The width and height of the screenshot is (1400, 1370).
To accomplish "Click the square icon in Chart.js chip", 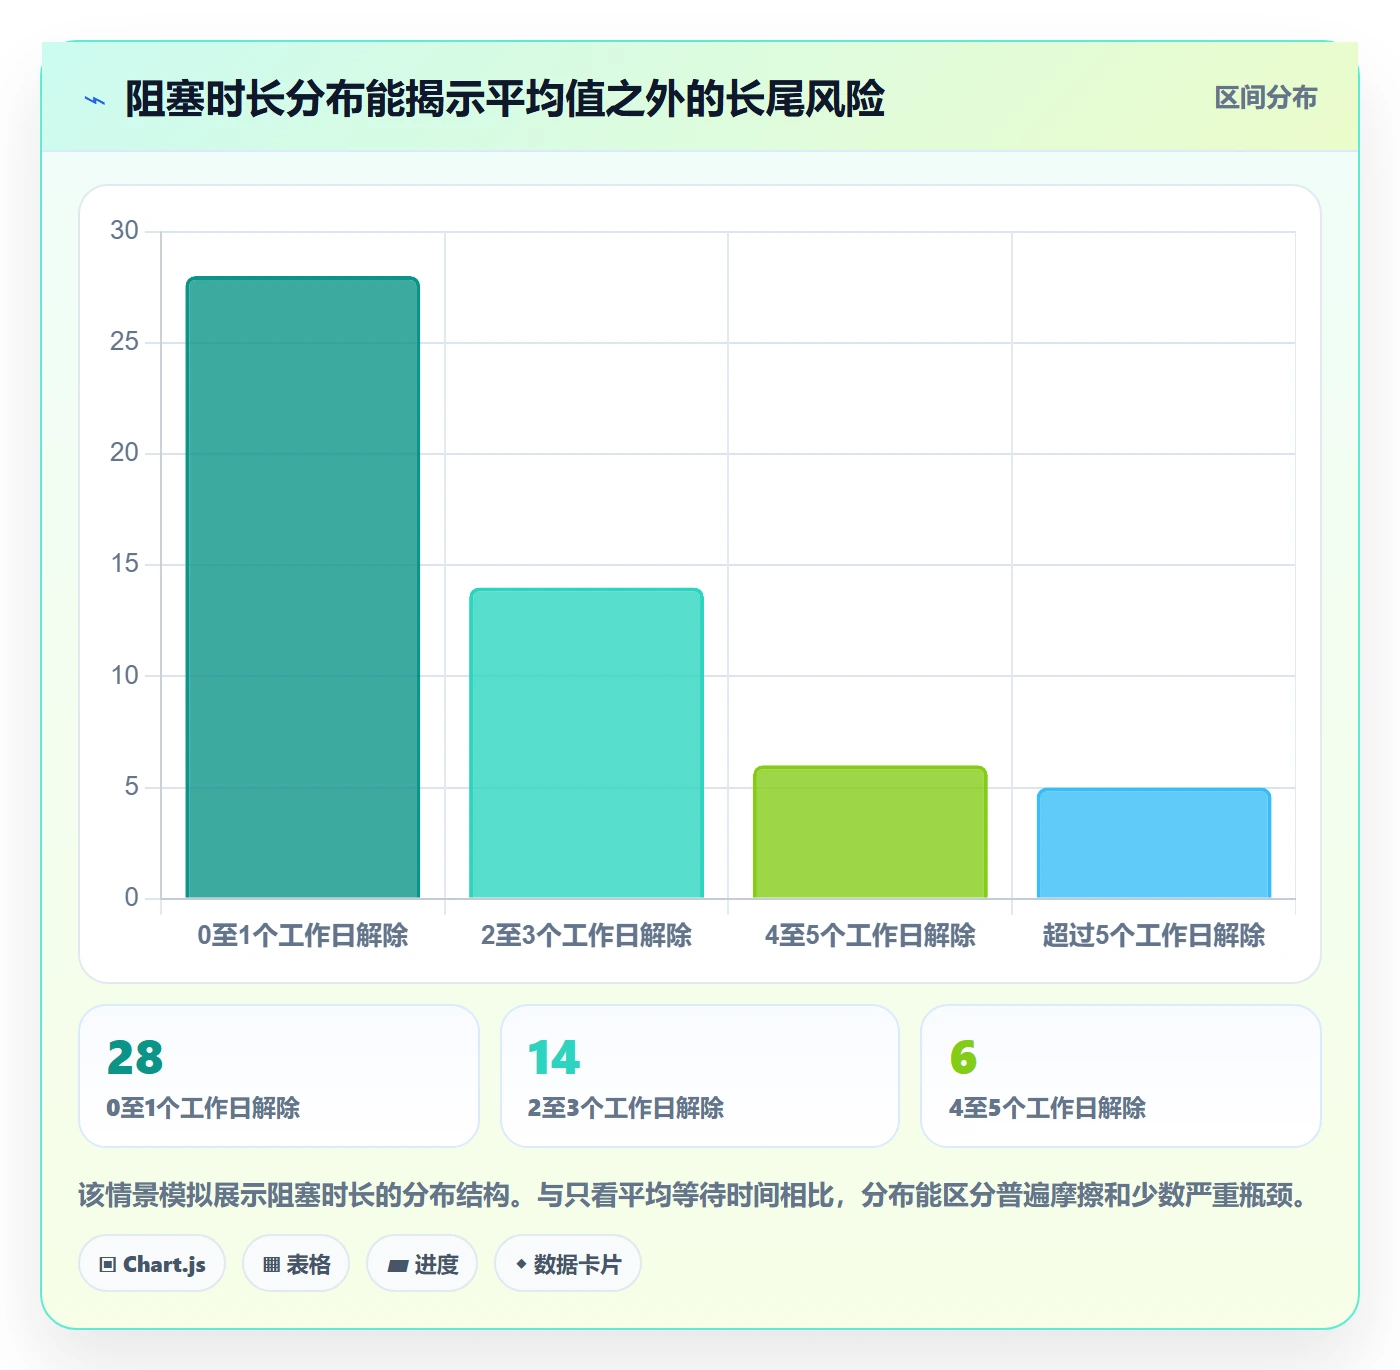I will (108, 1265).
